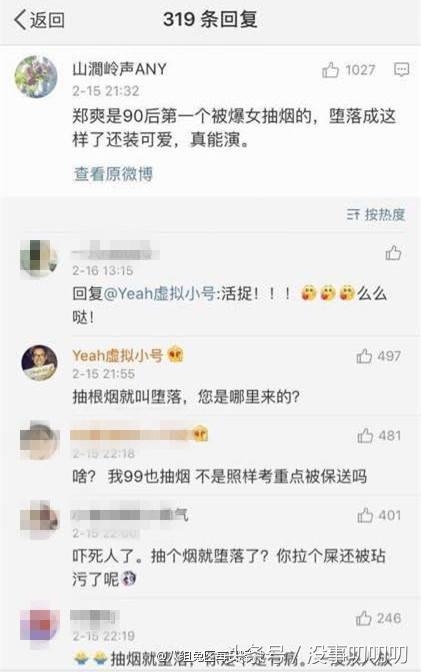Open the @Yeah虚拟小号 mention link
421x672 pixels.
pyautogui.click(x=159, y=294)
